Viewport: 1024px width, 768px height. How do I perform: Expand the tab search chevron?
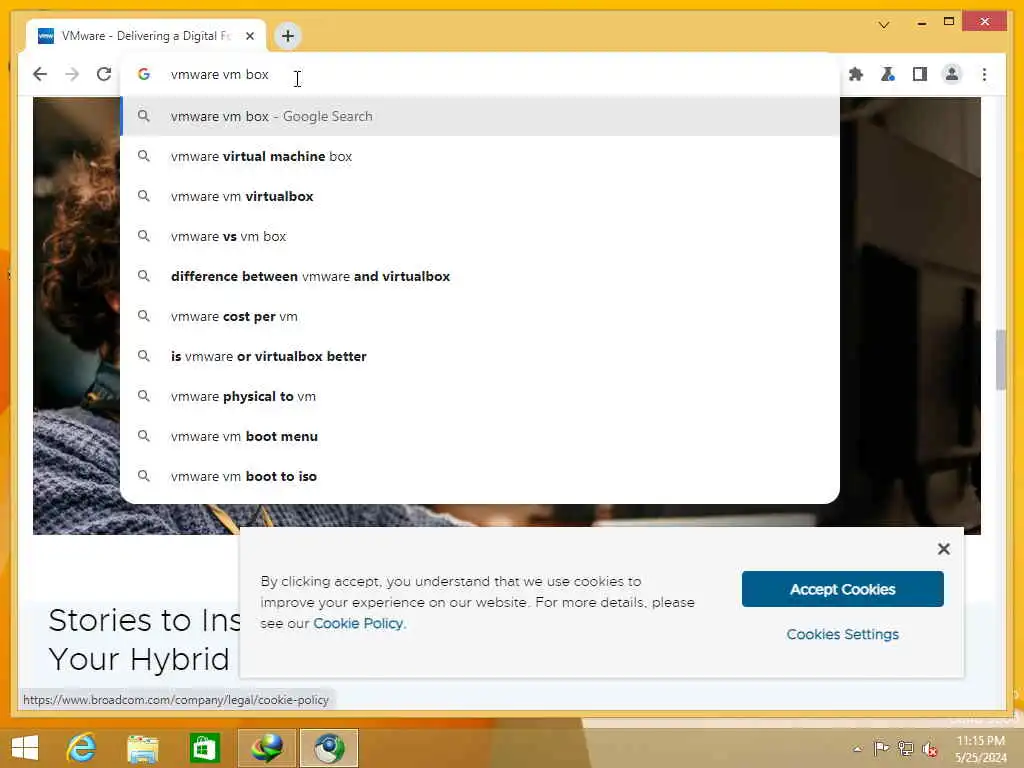pyautogui.click(x=884, y=25)
